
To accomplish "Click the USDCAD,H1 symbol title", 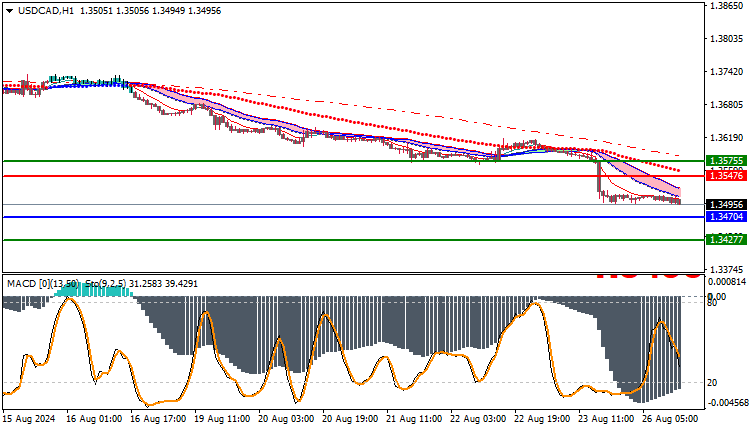I will (x=46, y=11).
